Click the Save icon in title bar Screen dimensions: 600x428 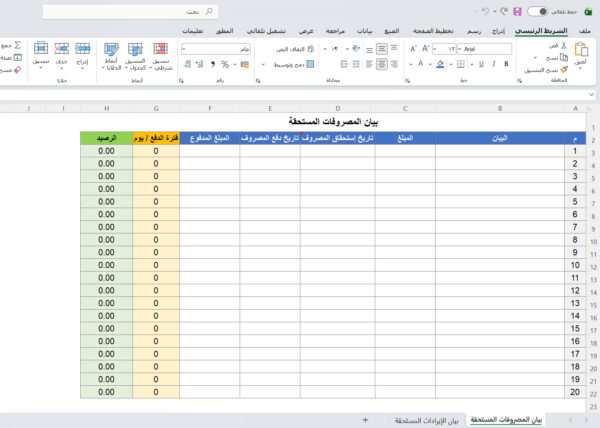[x=518, y=12]
